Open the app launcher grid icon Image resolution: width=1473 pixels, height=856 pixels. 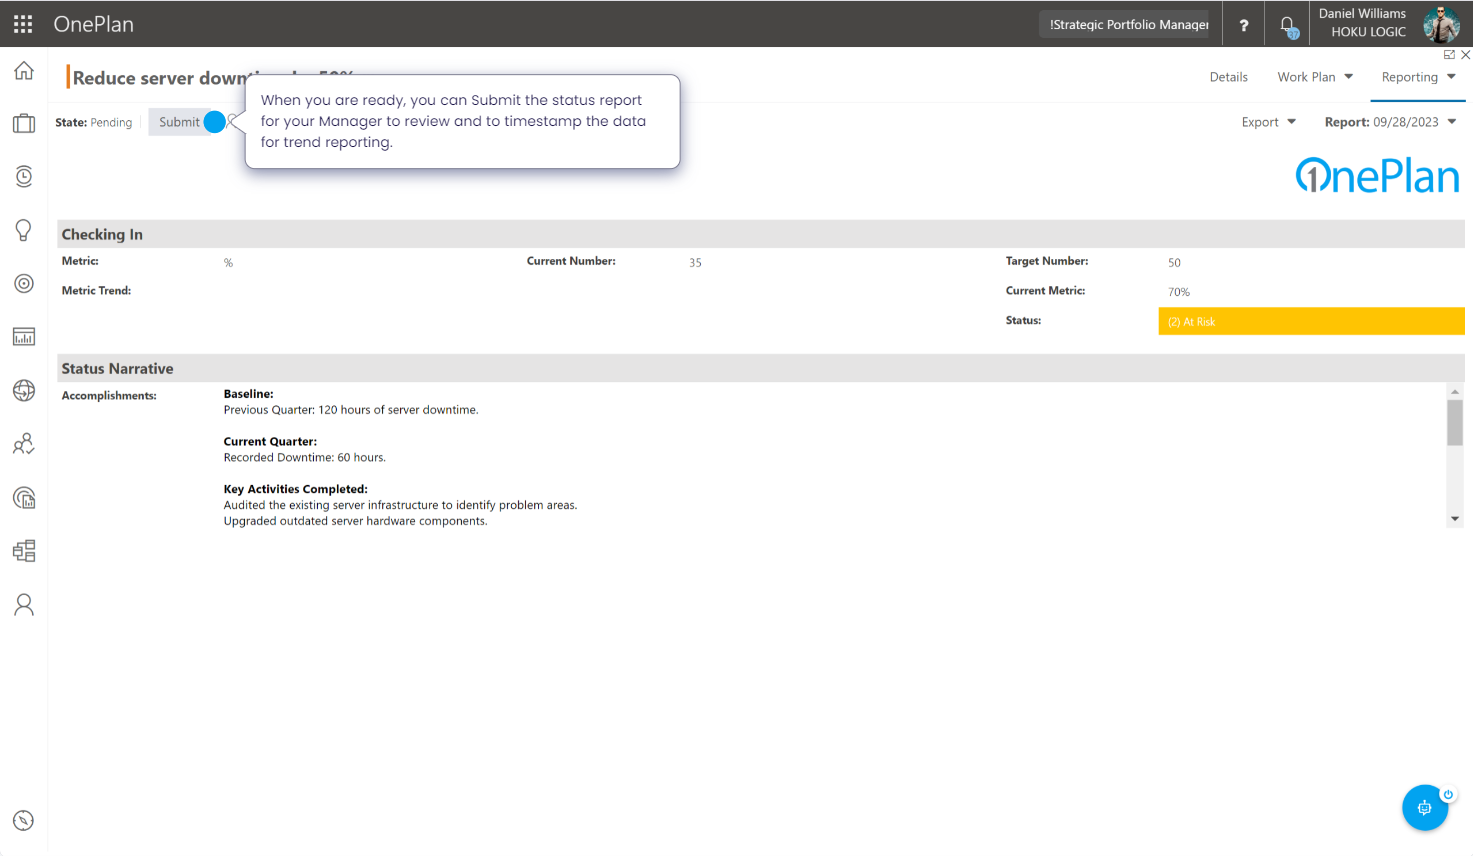click(23, 24)
